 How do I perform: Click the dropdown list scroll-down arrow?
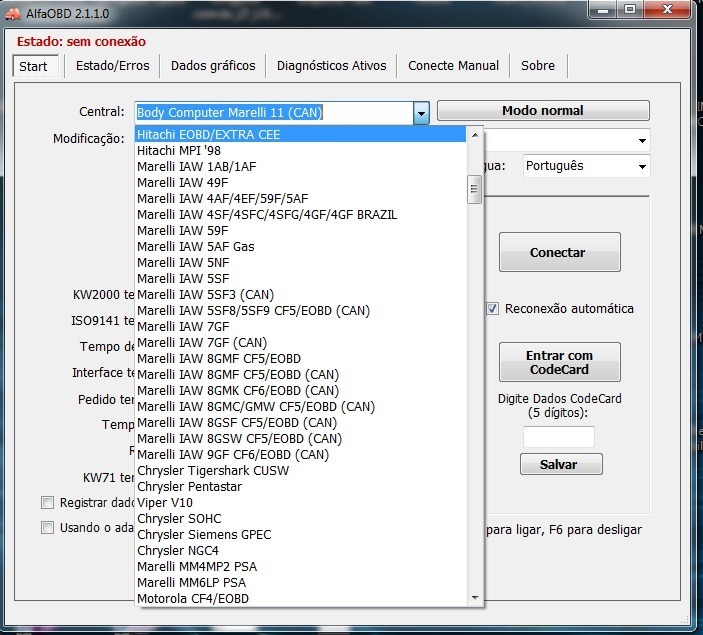(475, 598)
